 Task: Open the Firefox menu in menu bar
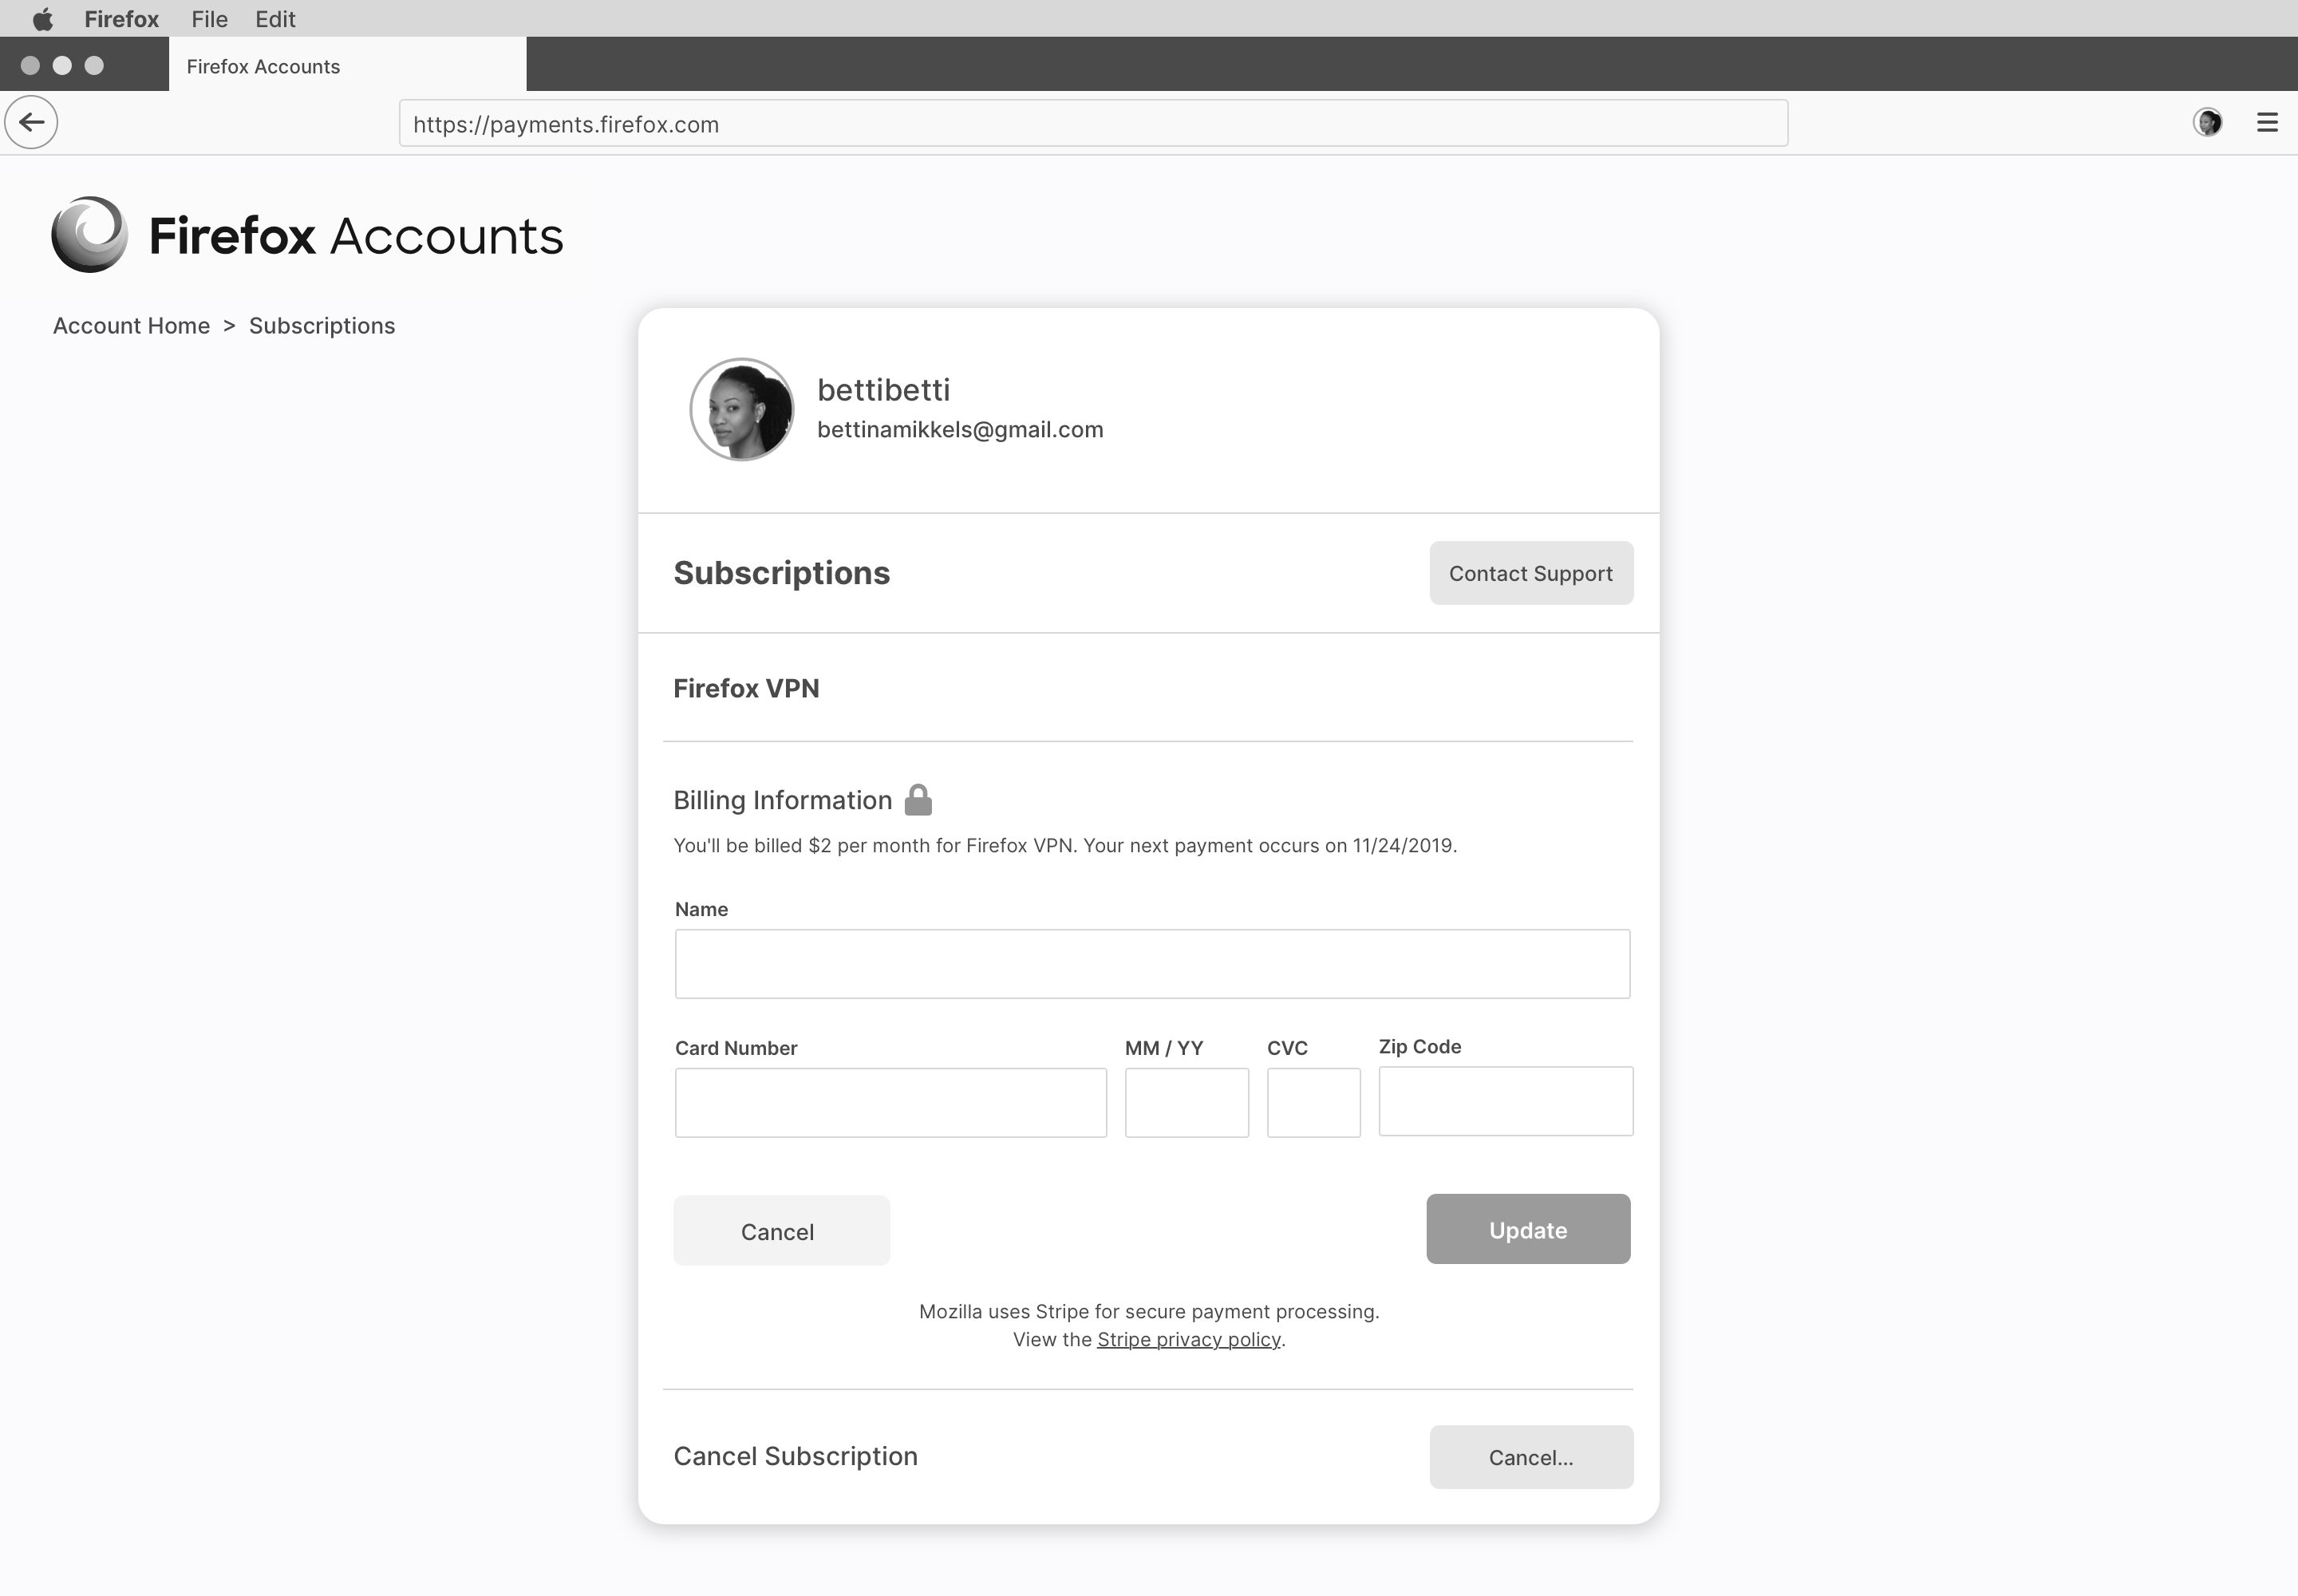point(121,19)
